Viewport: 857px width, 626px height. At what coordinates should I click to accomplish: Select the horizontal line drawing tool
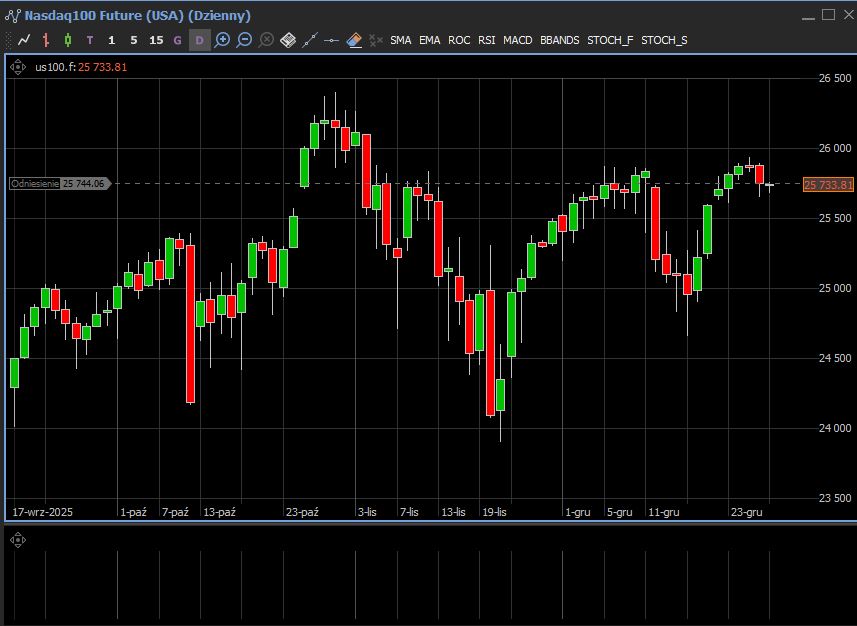click(332, 40)
